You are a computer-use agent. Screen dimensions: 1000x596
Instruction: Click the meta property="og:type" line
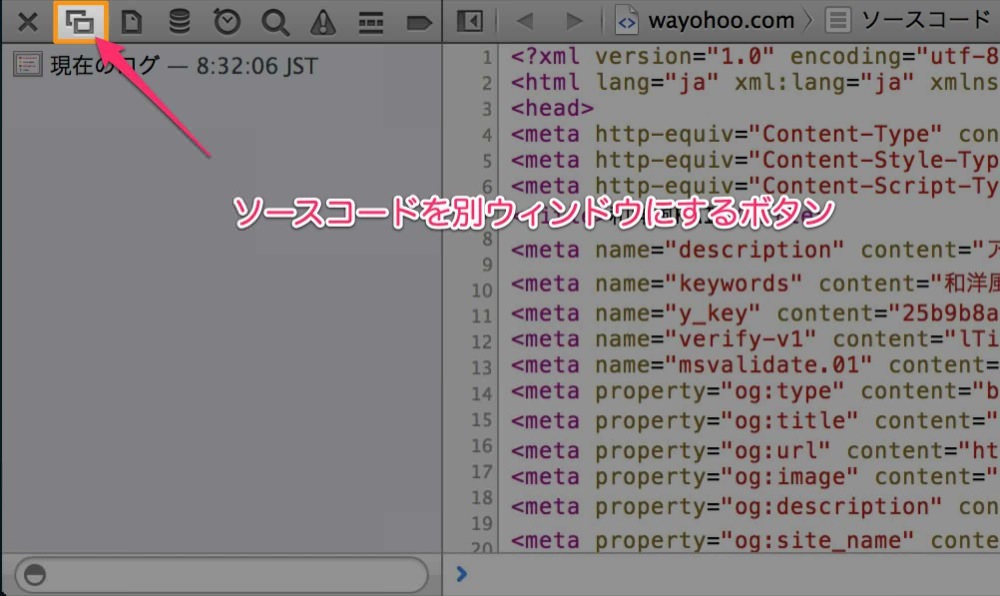754,391
